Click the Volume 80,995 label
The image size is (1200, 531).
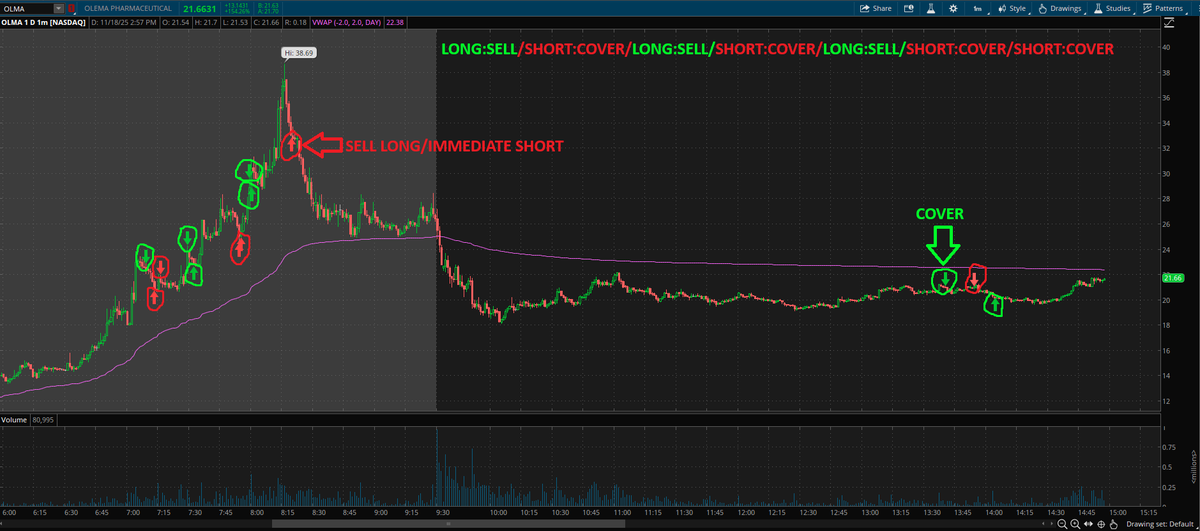pyautogui.click(x=27, y=420)
